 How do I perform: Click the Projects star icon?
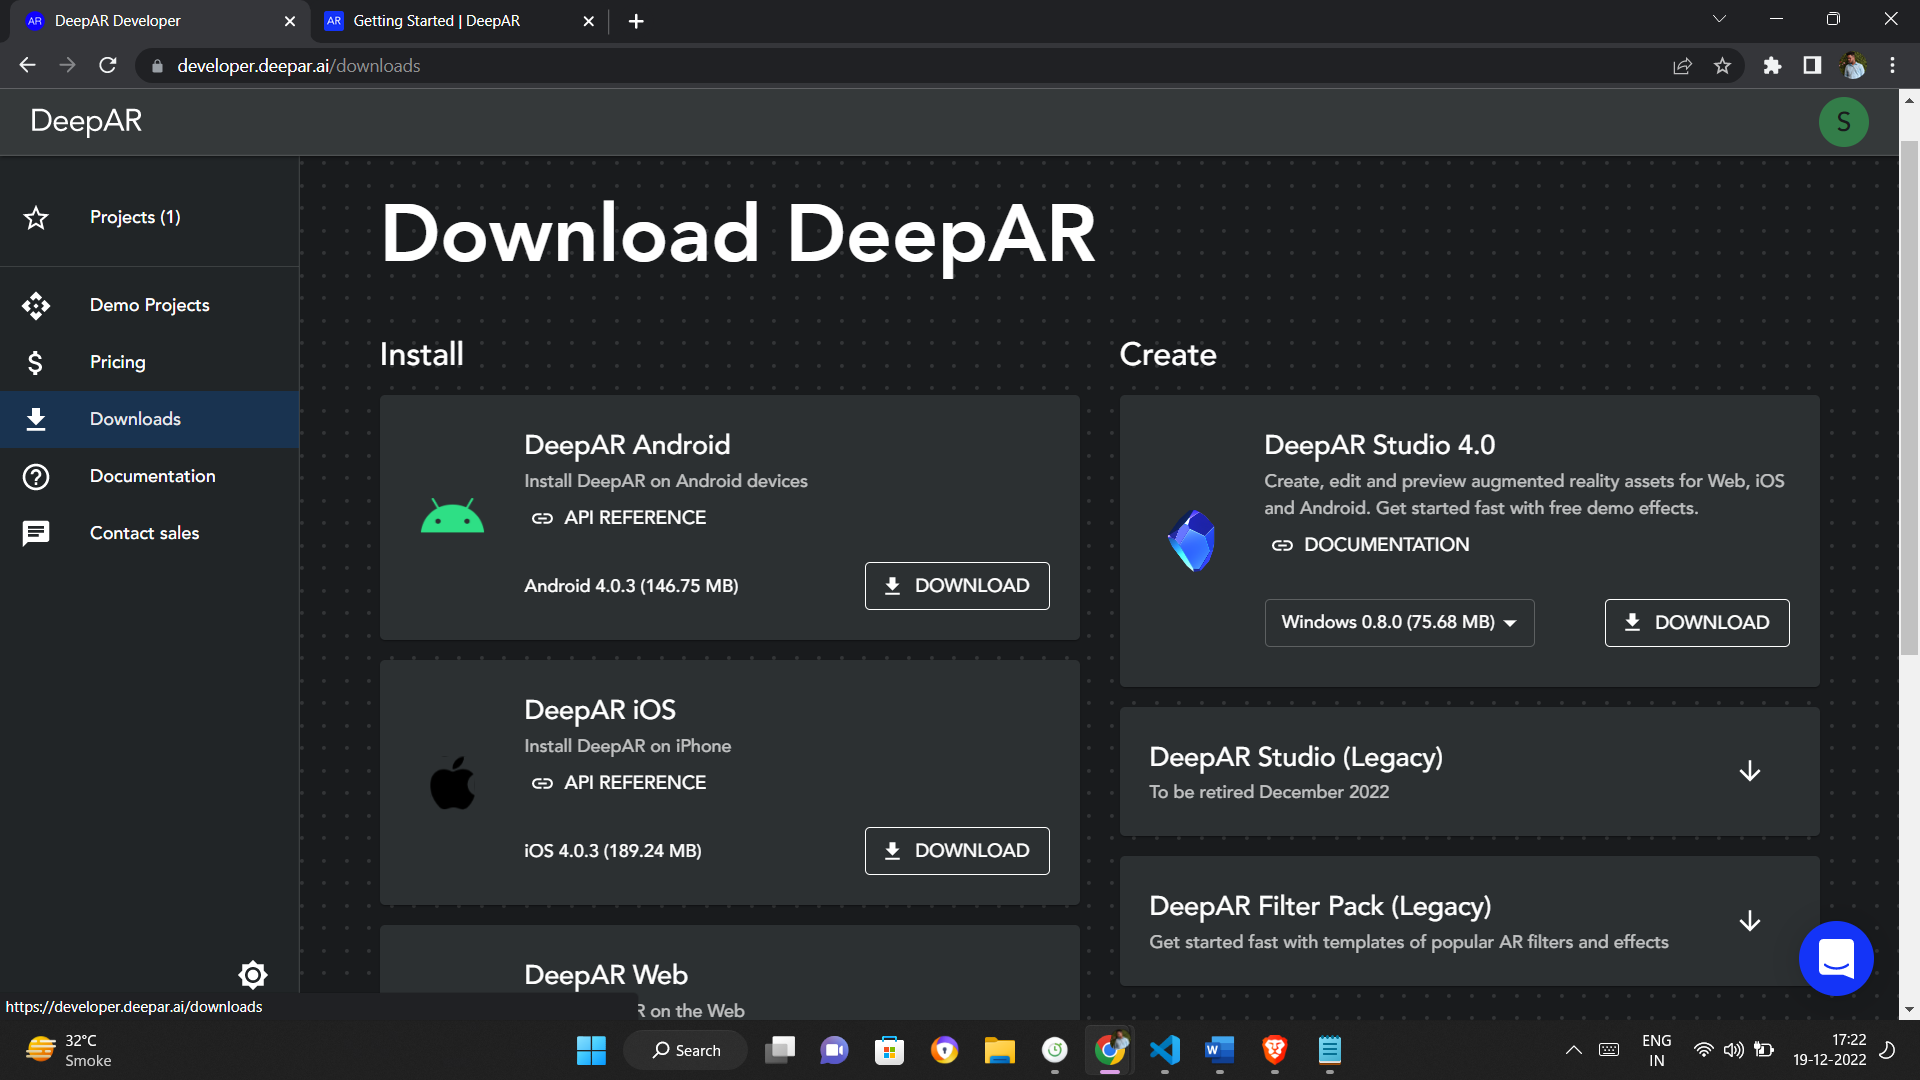click(x=36, y=217)
